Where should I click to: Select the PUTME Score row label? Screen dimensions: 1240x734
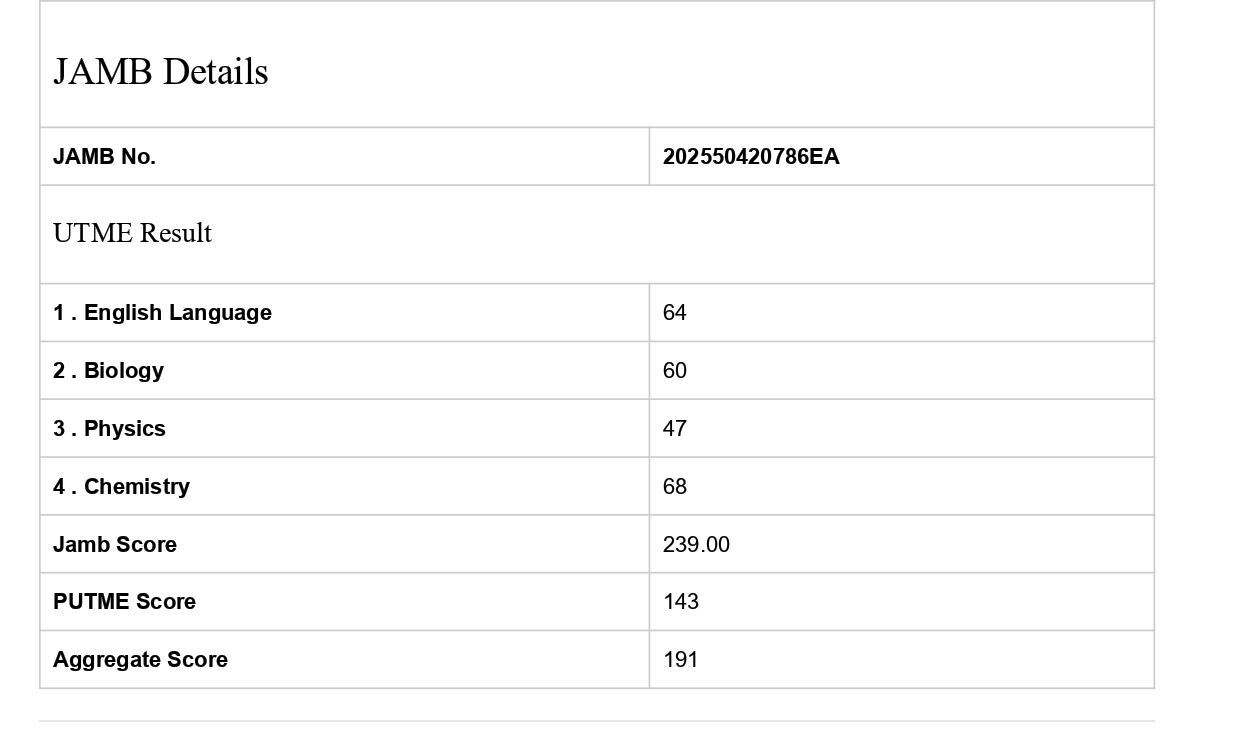coord(124,602)
